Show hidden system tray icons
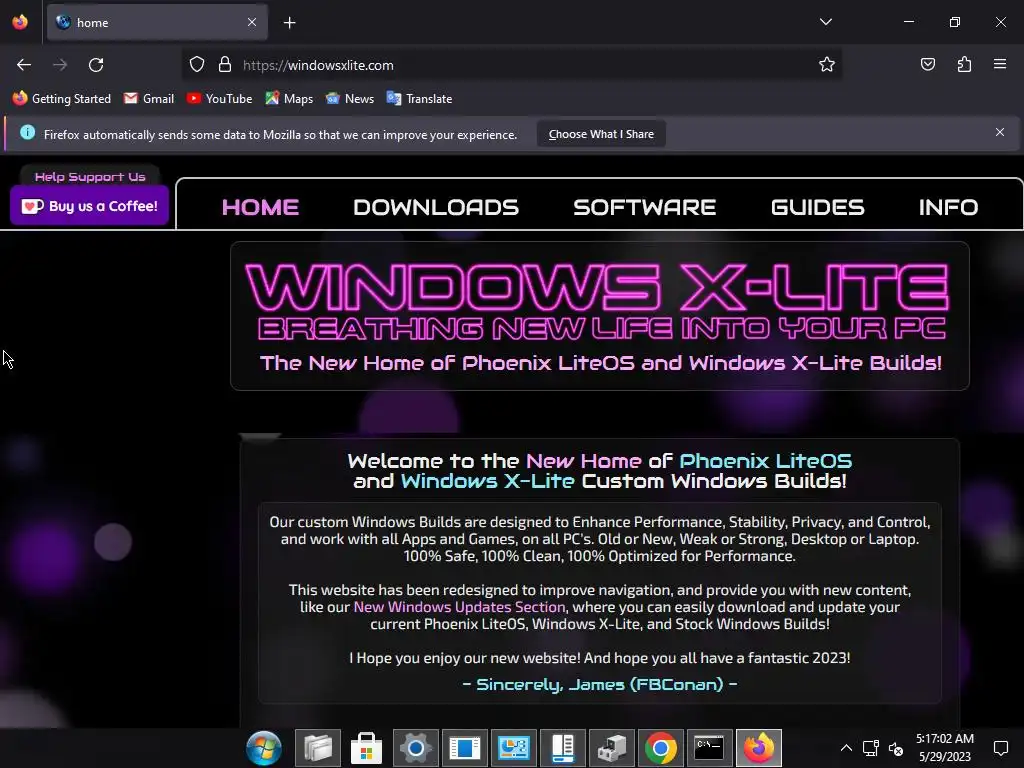This screenshot has height=768, width=1024. coord(846,748)
